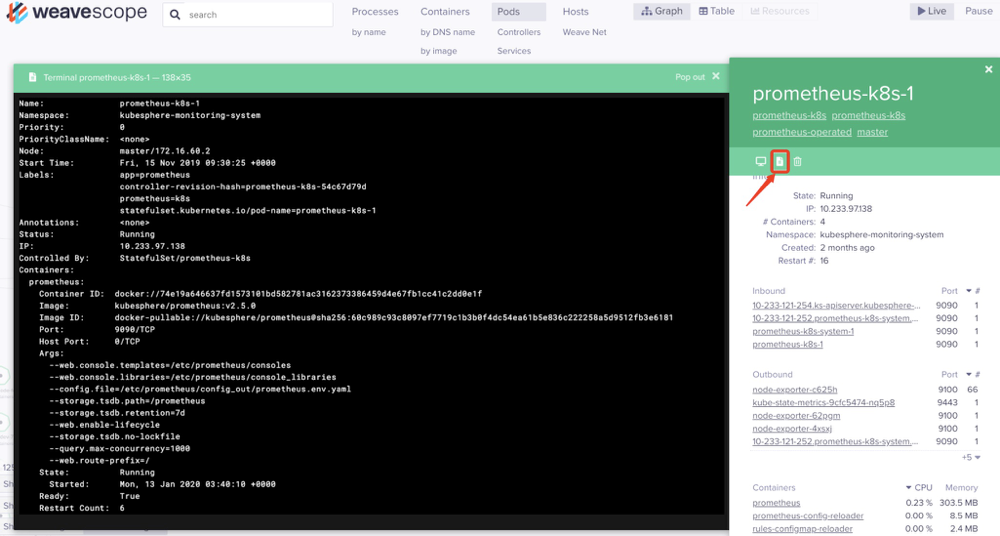The image size is (1000, 536).
Task: Open outbound 10-233-121-252.prometheus-k8s-system link
Action: tap(835, 442)
